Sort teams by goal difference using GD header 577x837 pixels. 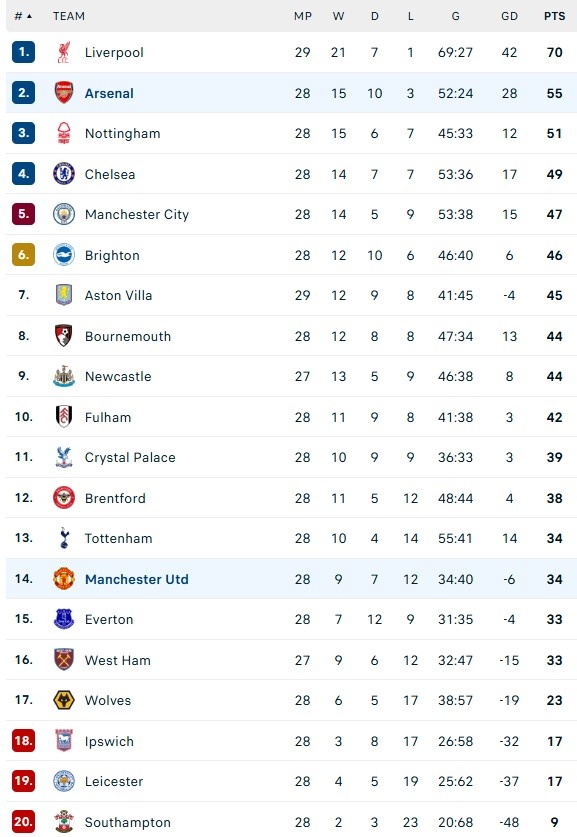pyautogui.click(x=509, y=16)
